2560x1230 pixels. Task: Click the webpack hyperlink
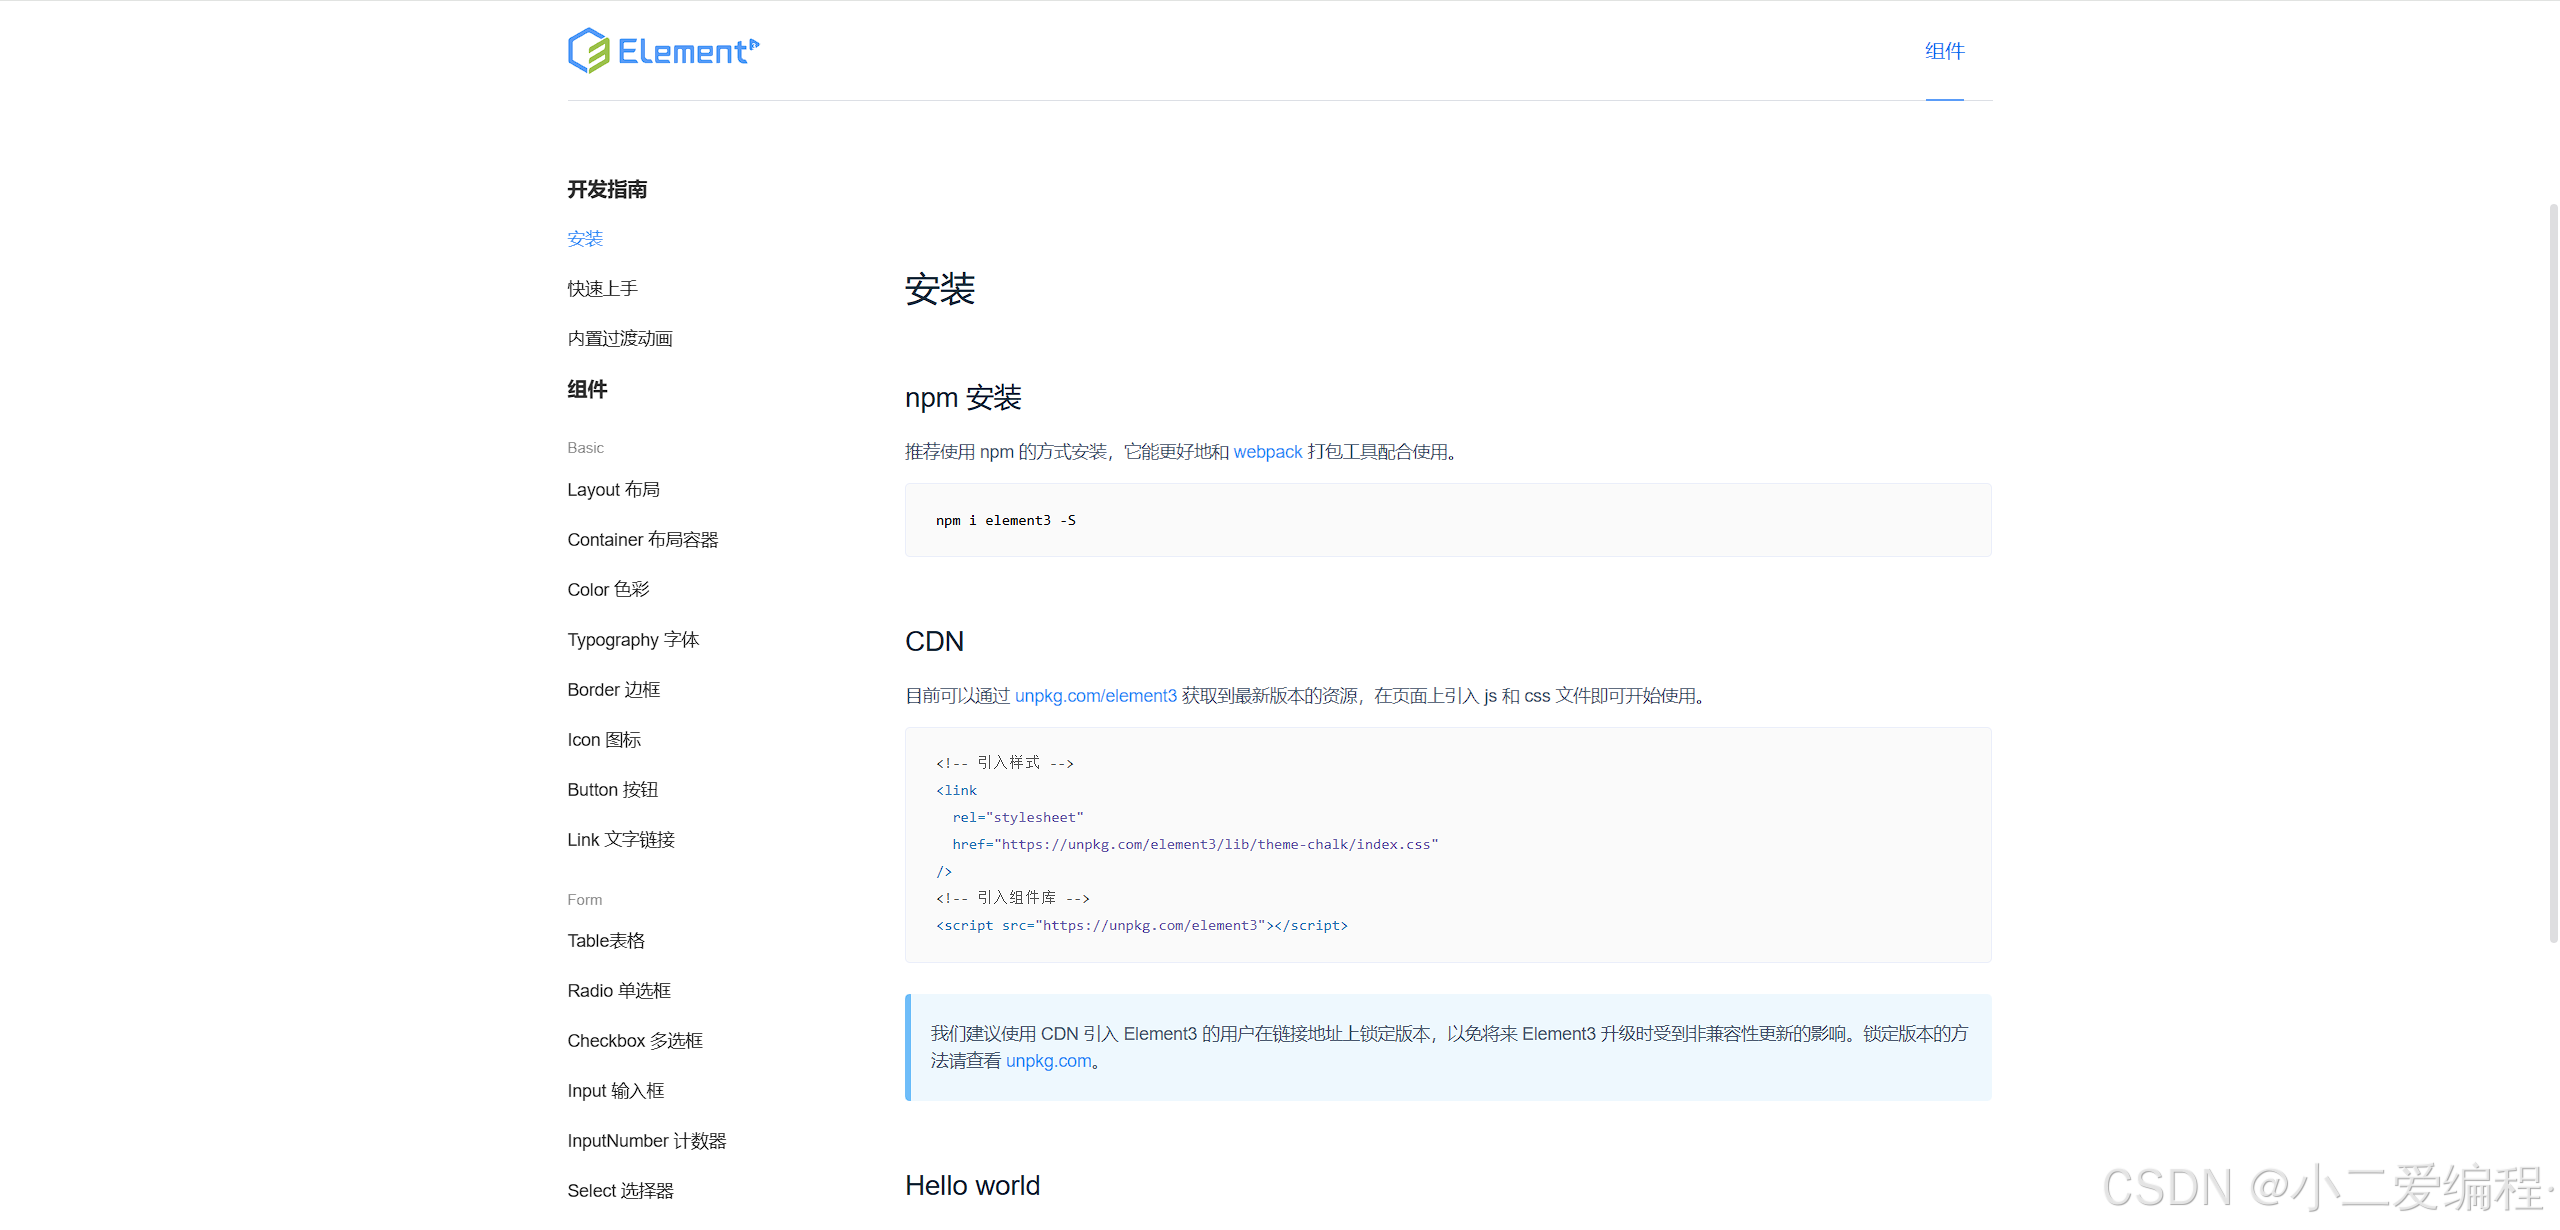(1267, 452)
